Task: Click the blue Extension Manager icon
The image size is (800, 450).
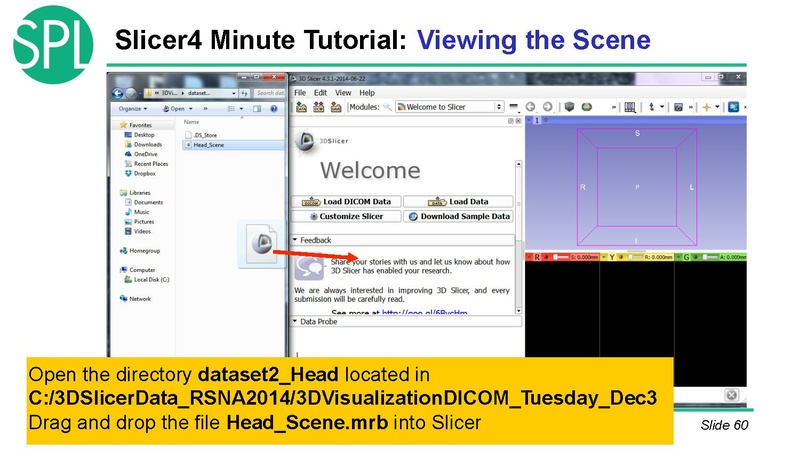Action: point(734,107)
